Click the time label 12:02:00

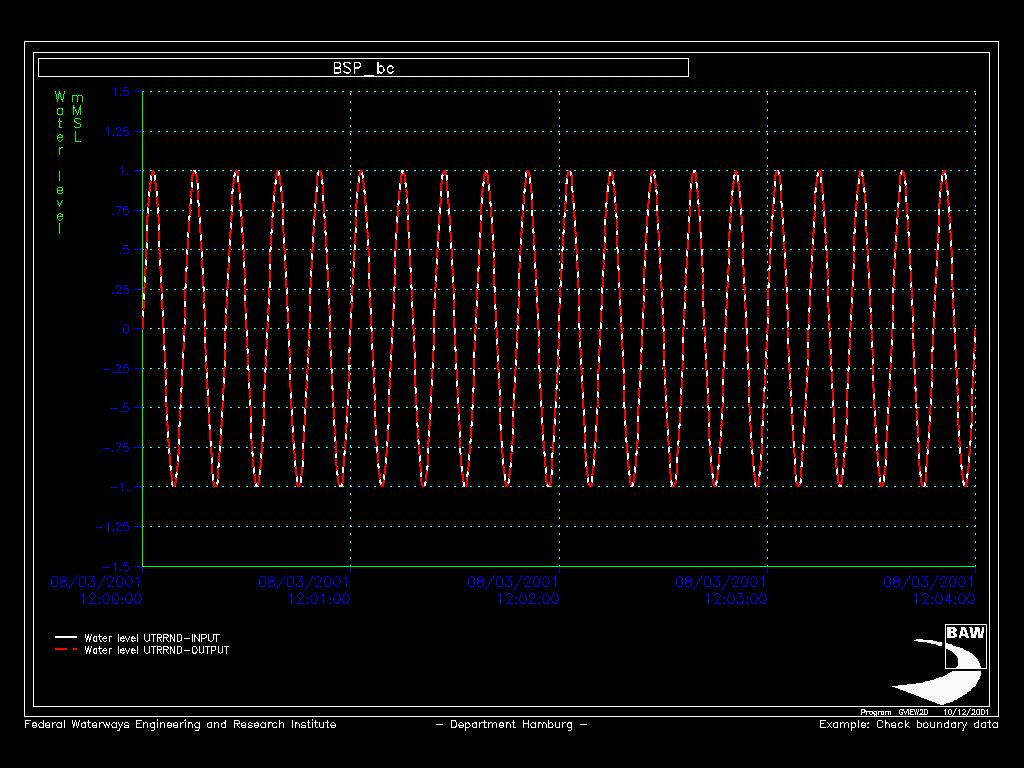pos(528,599)
